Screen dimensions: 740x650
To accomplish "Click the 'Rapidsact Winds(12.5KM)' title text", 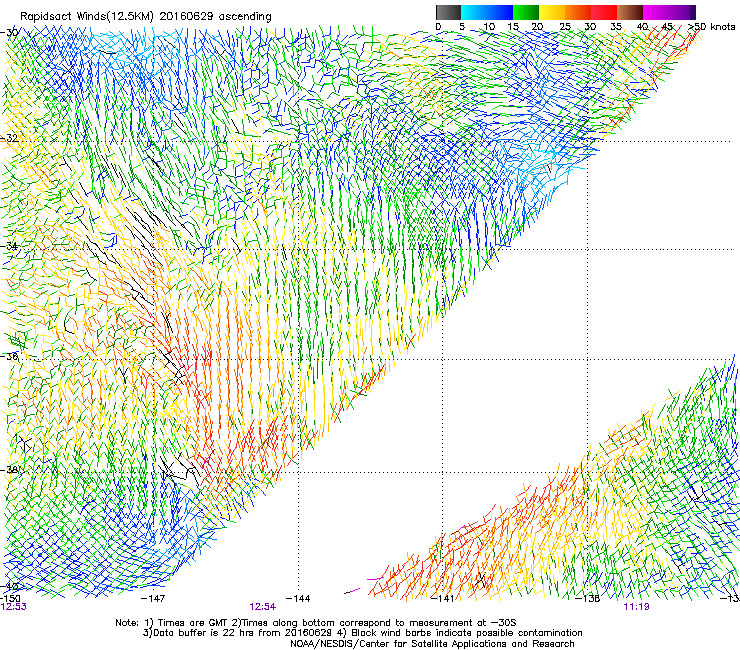I will click(87, 17).
